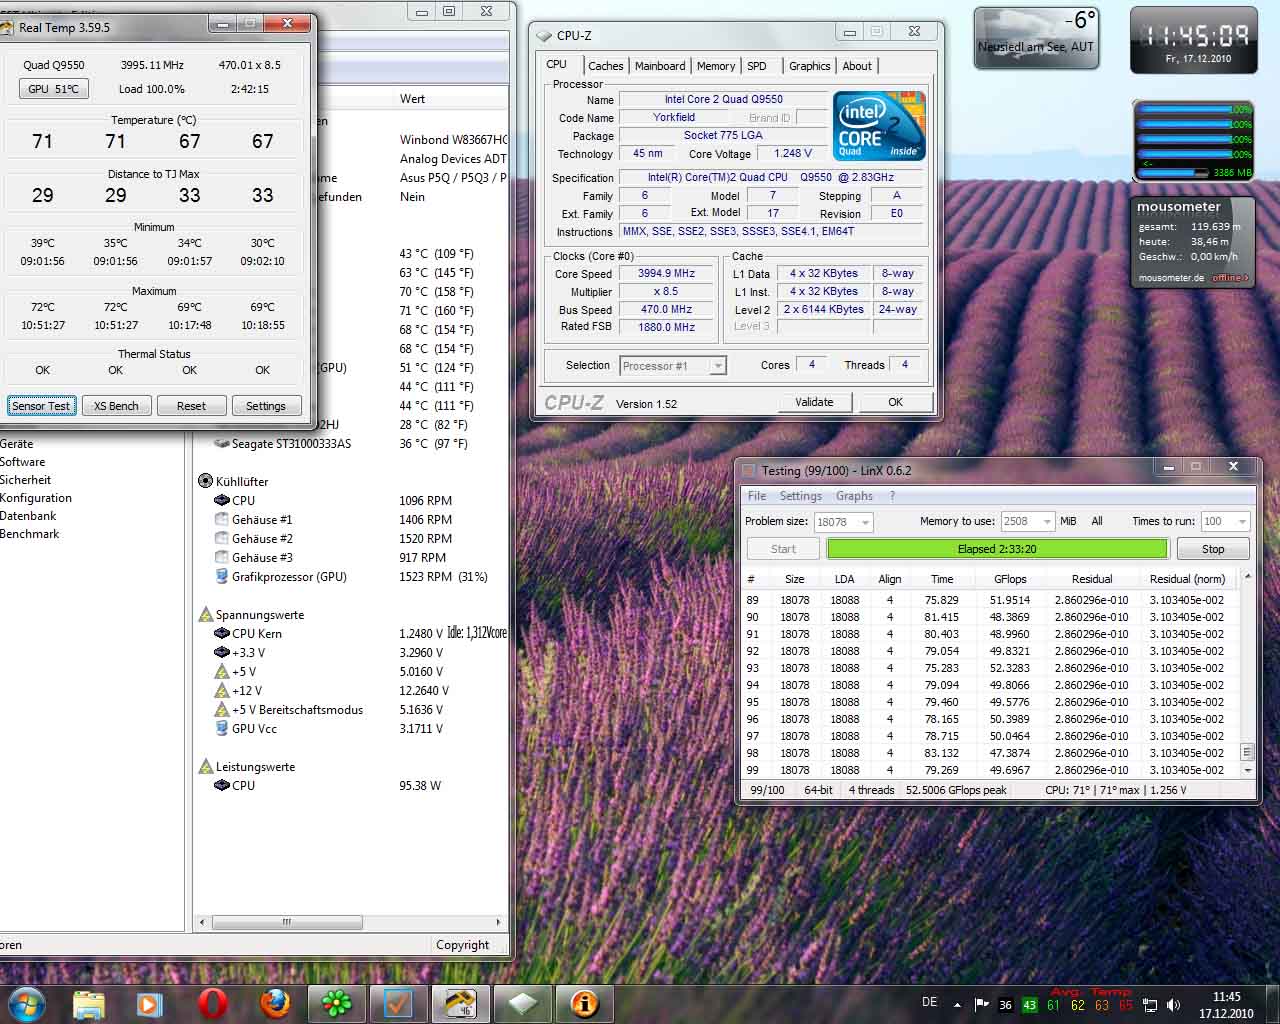
Task: Click OK in the CPU-Z window
Action: point(895,402)
